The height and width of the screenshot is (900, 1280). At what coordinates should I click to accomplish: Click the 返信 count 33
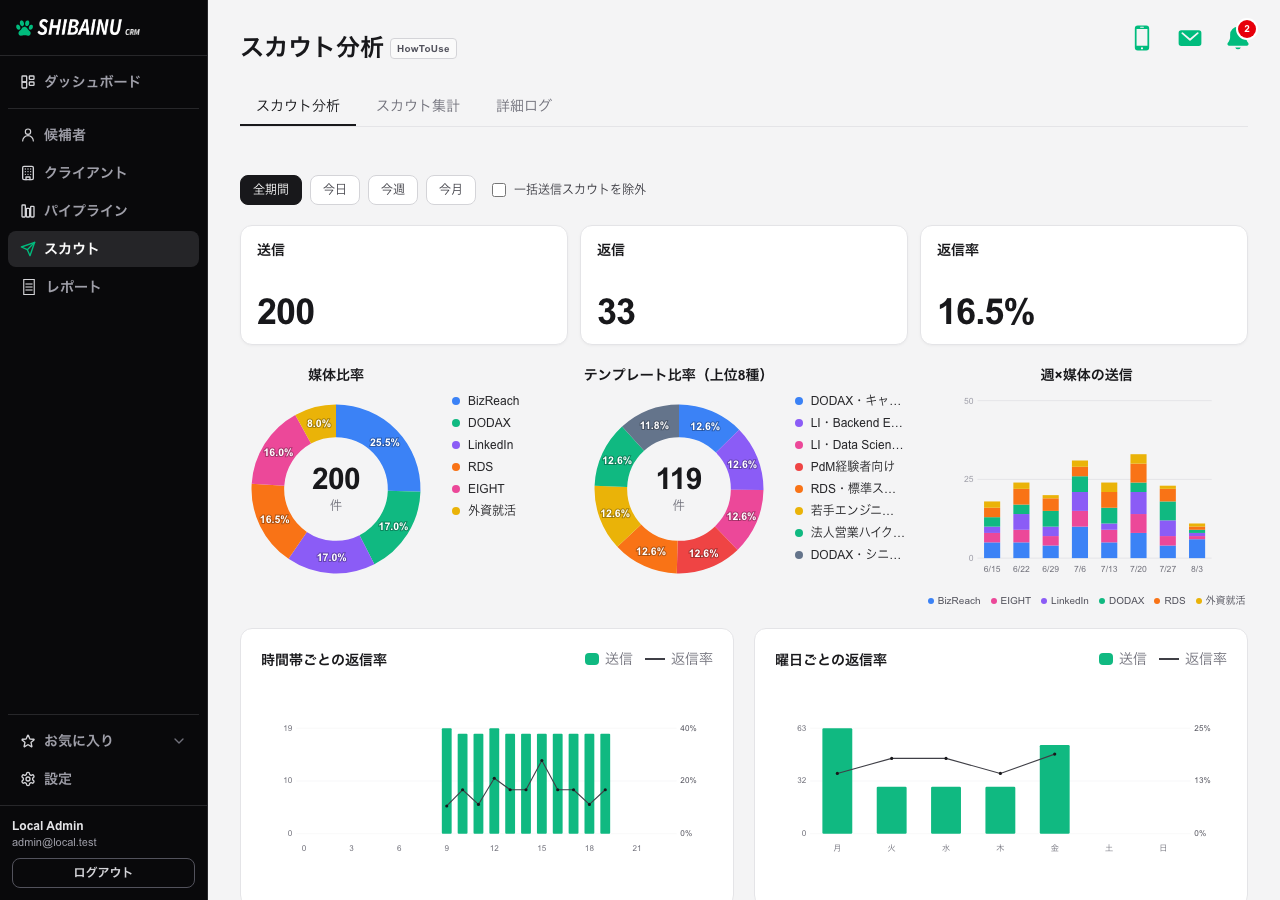click(616, 312)
